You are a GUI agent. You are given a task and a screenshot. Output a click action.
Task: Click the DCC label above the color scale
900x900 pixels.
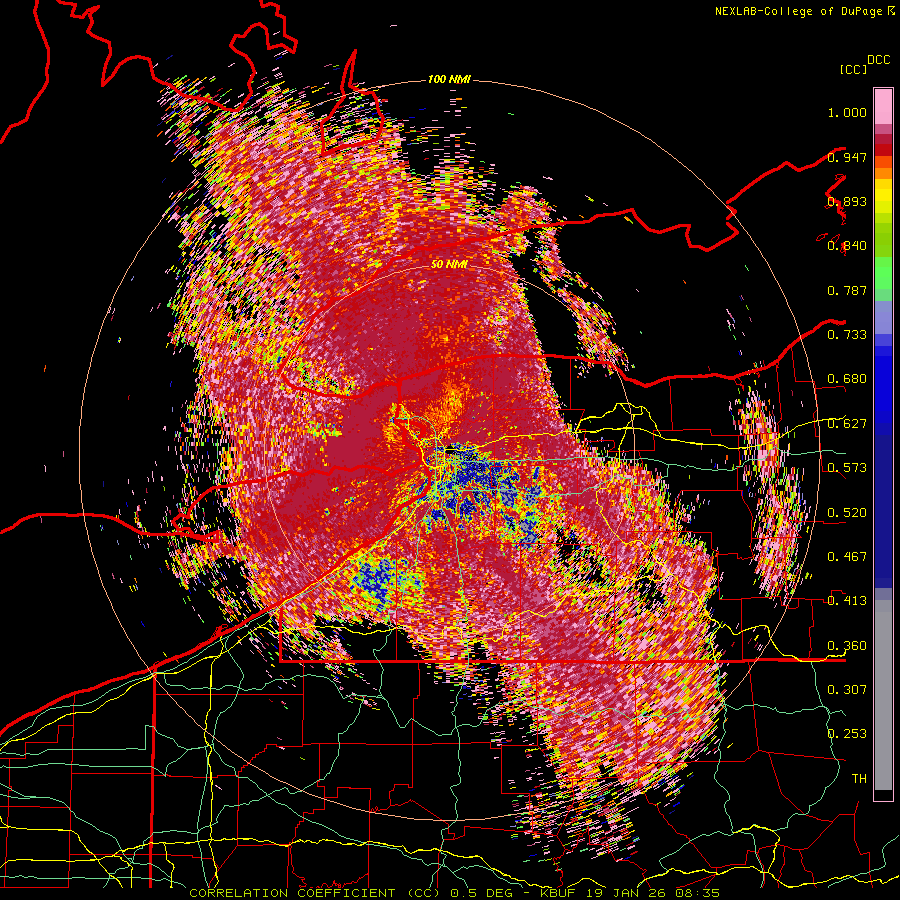[x=878, y=60]
